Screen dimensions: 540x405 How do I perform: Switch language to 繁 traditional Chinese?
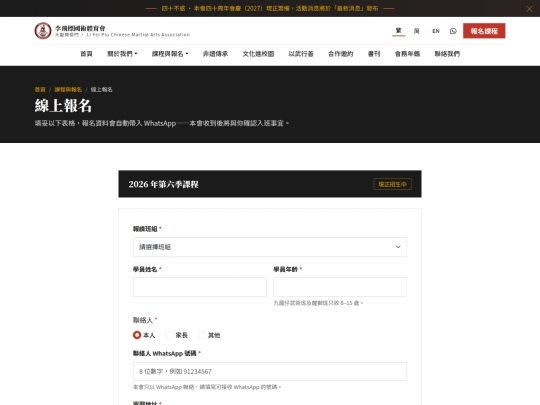(x=398, y=31)
